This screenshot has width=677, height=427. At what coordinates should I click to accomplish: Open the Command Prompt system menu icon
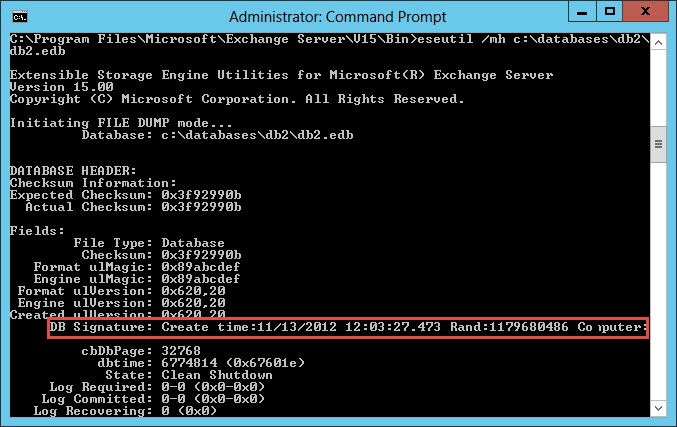coord(18,16)
